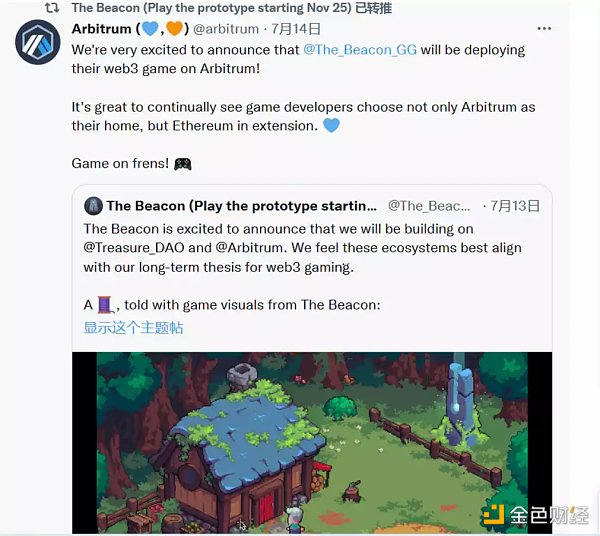Screen dimensions: 600x536
Task: Click the @arbitrum handle
Action: (226, 29)
